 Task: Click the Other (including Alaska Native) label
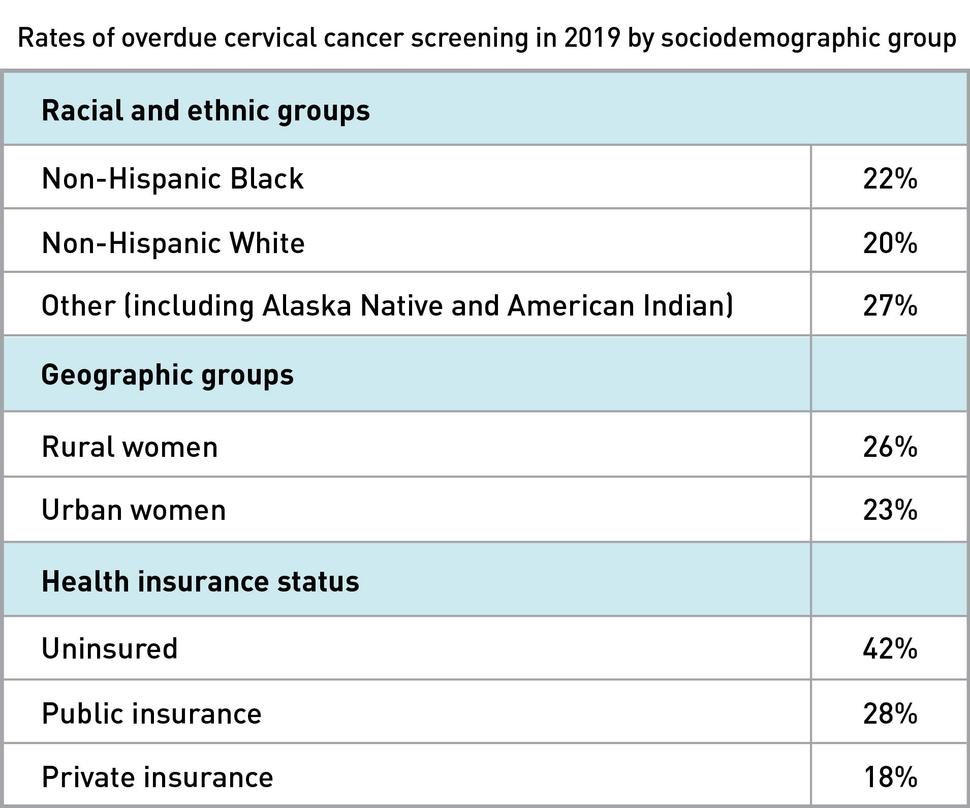(x=387, y=305)
